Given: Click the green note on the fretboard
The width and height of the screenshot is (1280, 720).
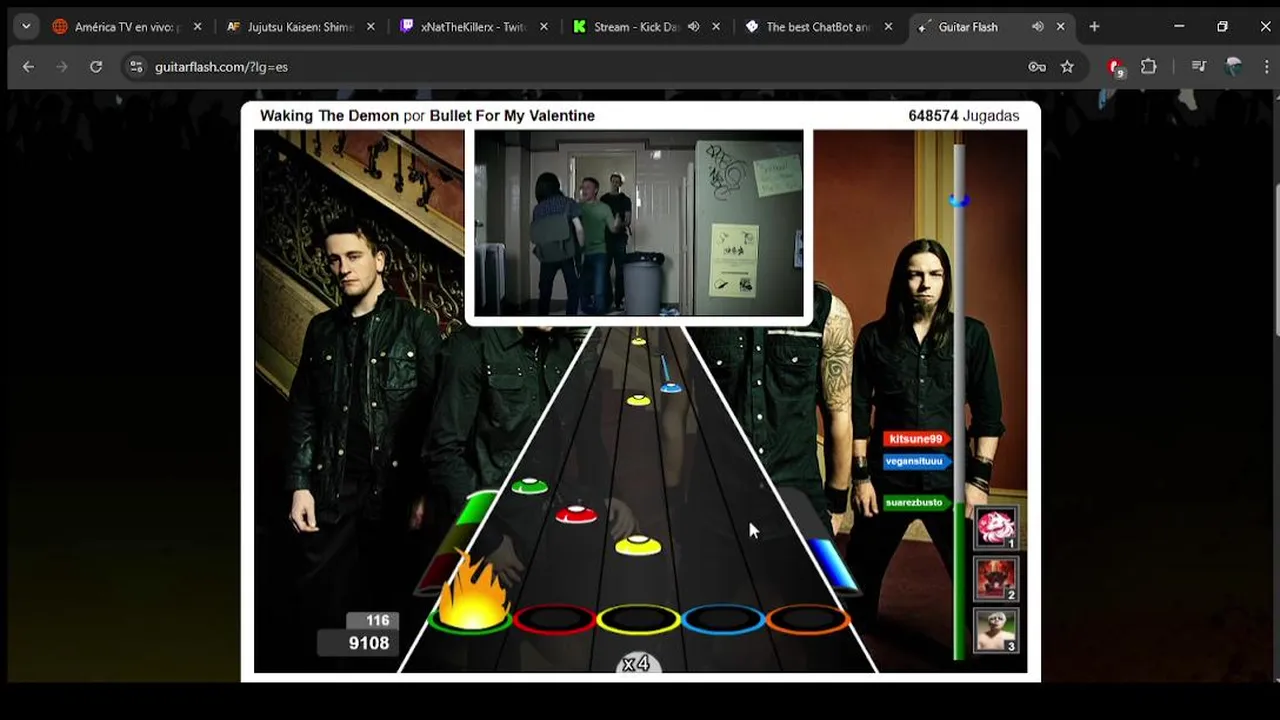Looking at the screenshot, I should 529,487.
